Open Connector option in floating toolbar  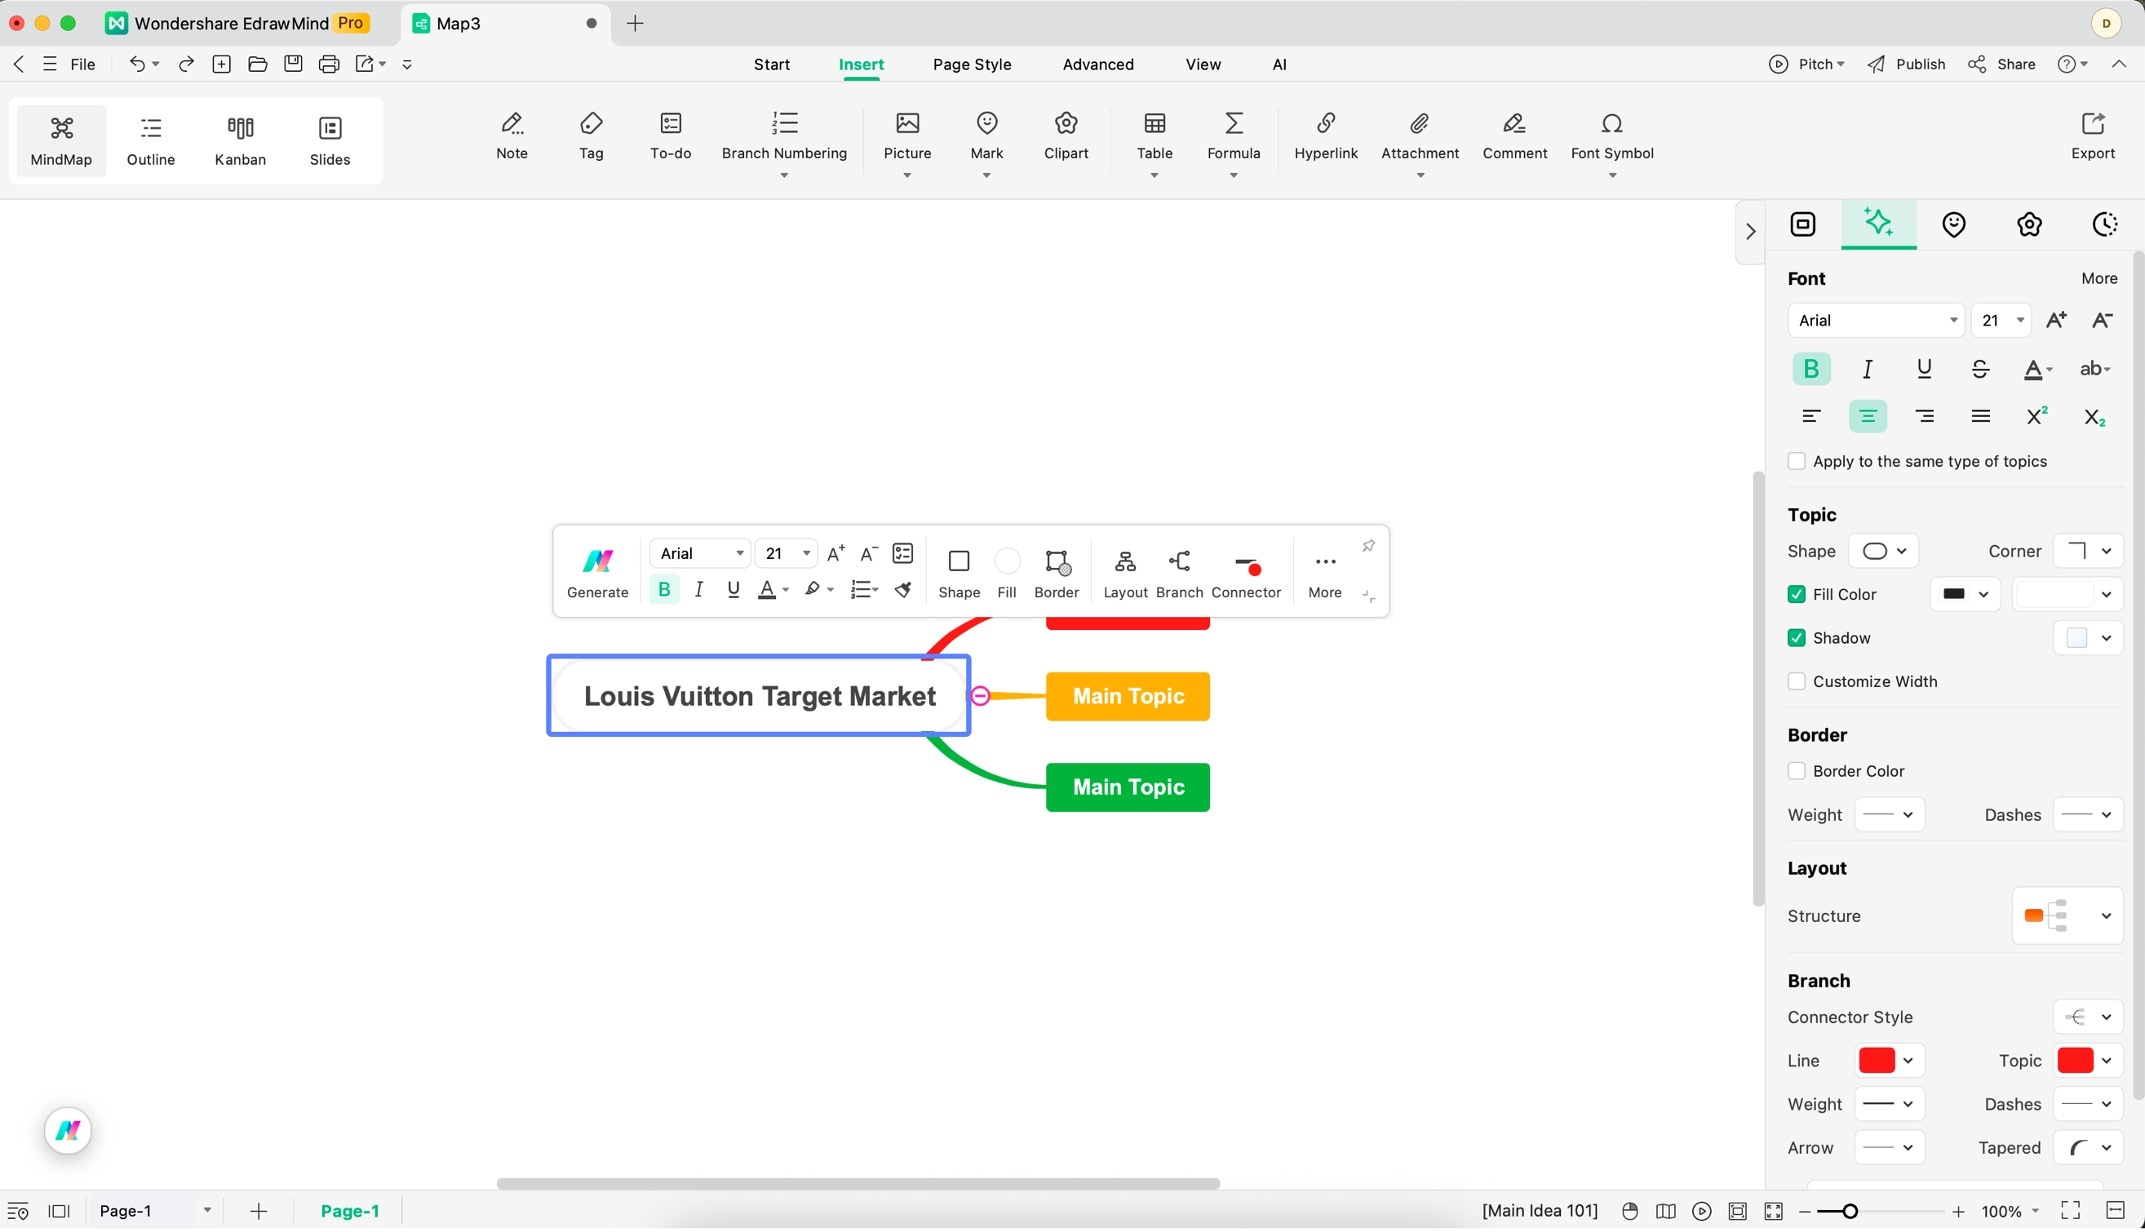(x=1245, y=573)
